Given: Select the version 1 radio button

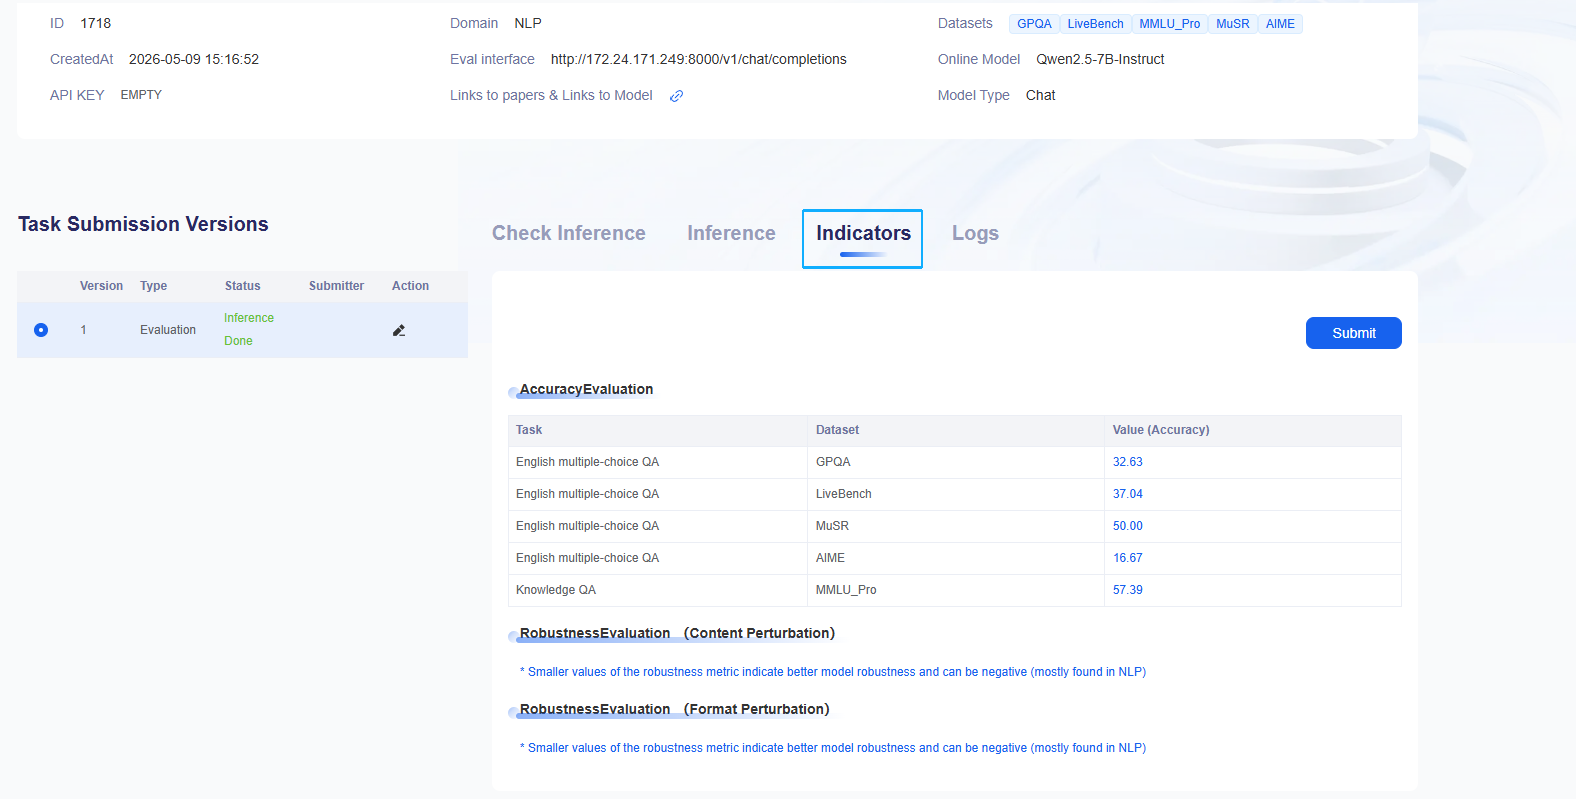Looking at the screenshot, I should click(x=41, y=330).
